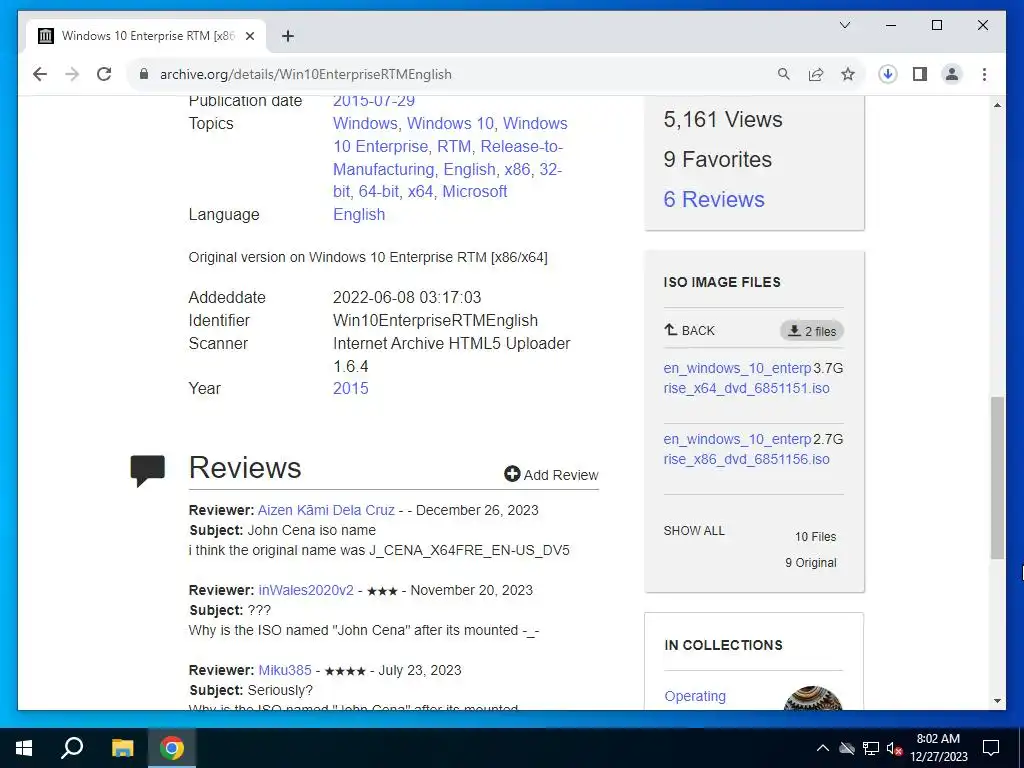The width and height of the screenshot is (1024, 768).
Task: Go back with the browser back arrow
Action: click(x=40, y=74)
